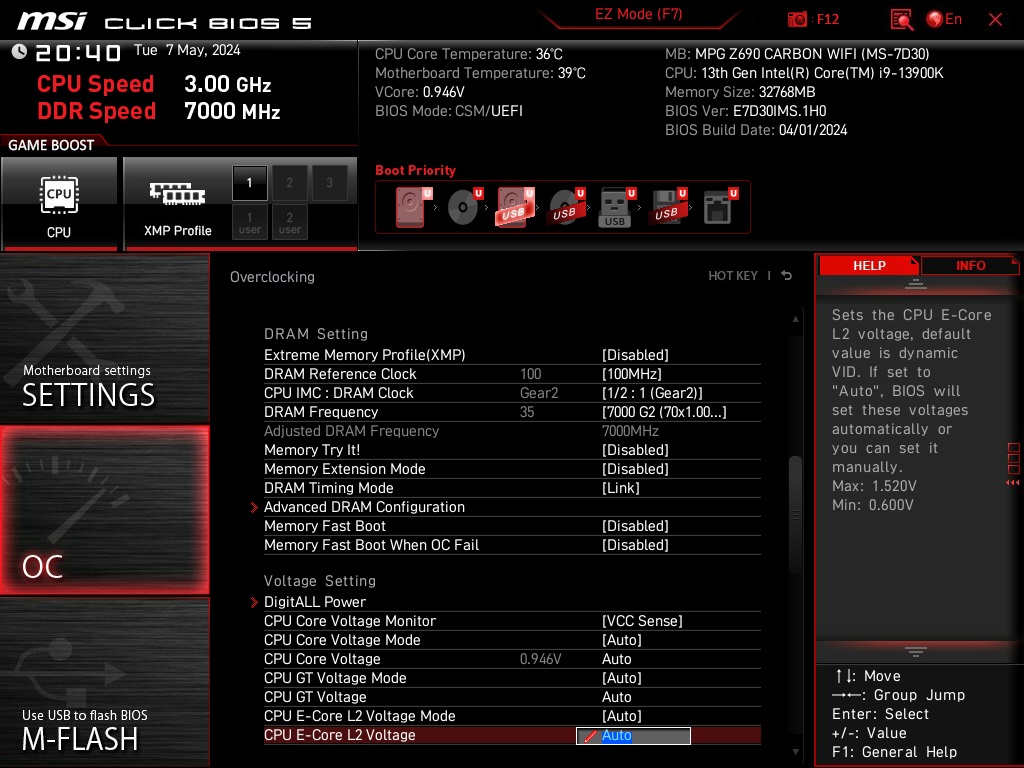Click the red arrows at the help panel's right edge
This screenshot has height=768, width=1024.
[1013, 483]
